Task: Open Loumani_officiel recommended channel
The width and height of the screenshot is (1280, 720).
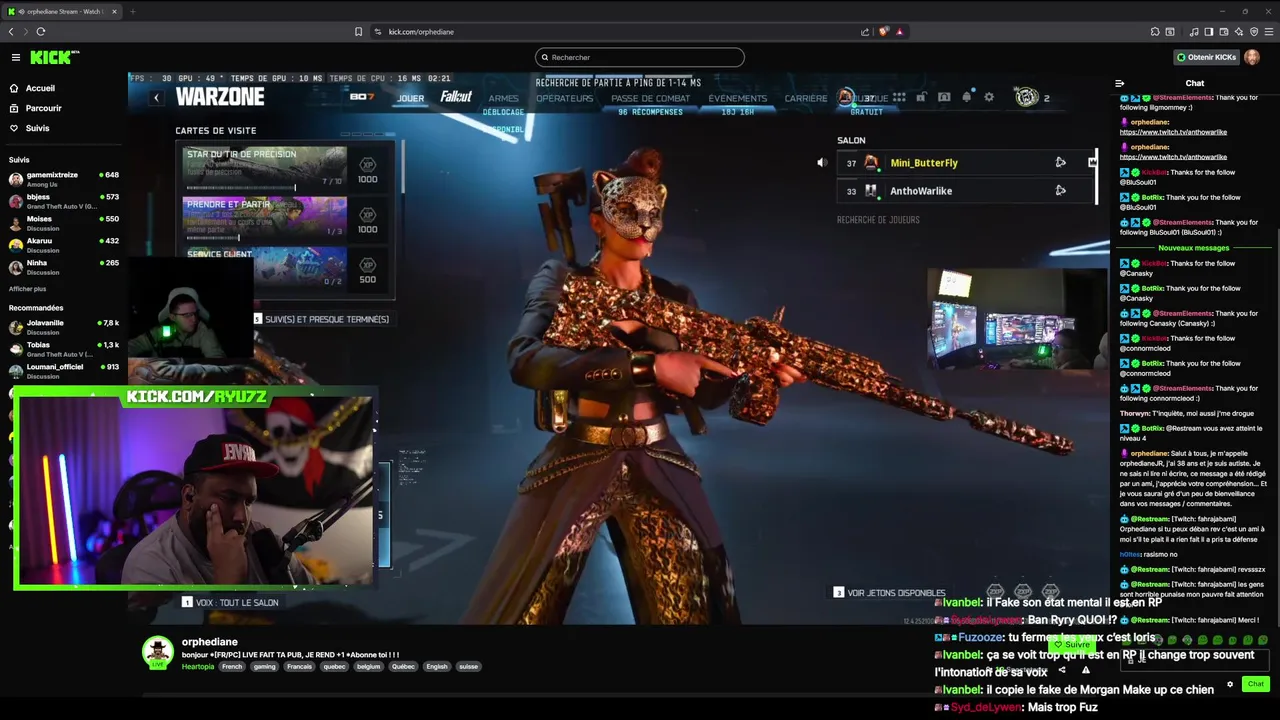Action: [63, 371]
